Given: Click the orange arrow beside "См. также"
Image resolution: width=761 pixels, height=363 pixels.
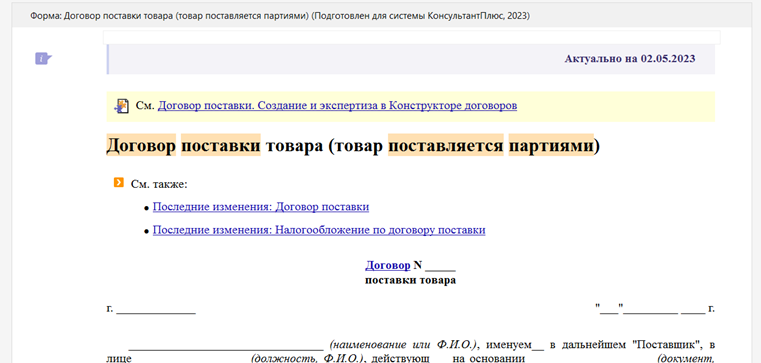Looking at the screenshot, I should [x=118, y=182].
